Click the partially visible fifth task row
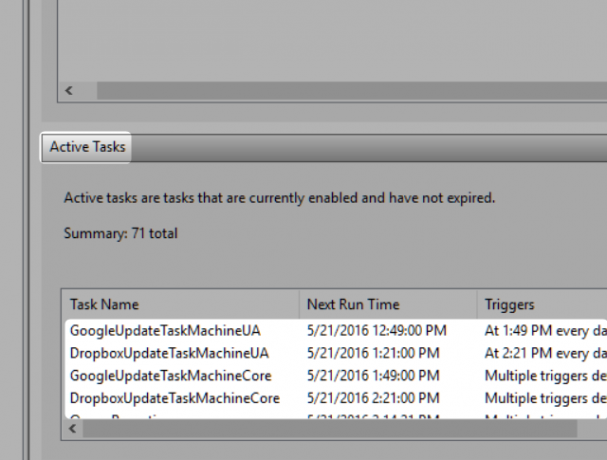The height and width of the screenshot is (460, 607). point(336,415)
